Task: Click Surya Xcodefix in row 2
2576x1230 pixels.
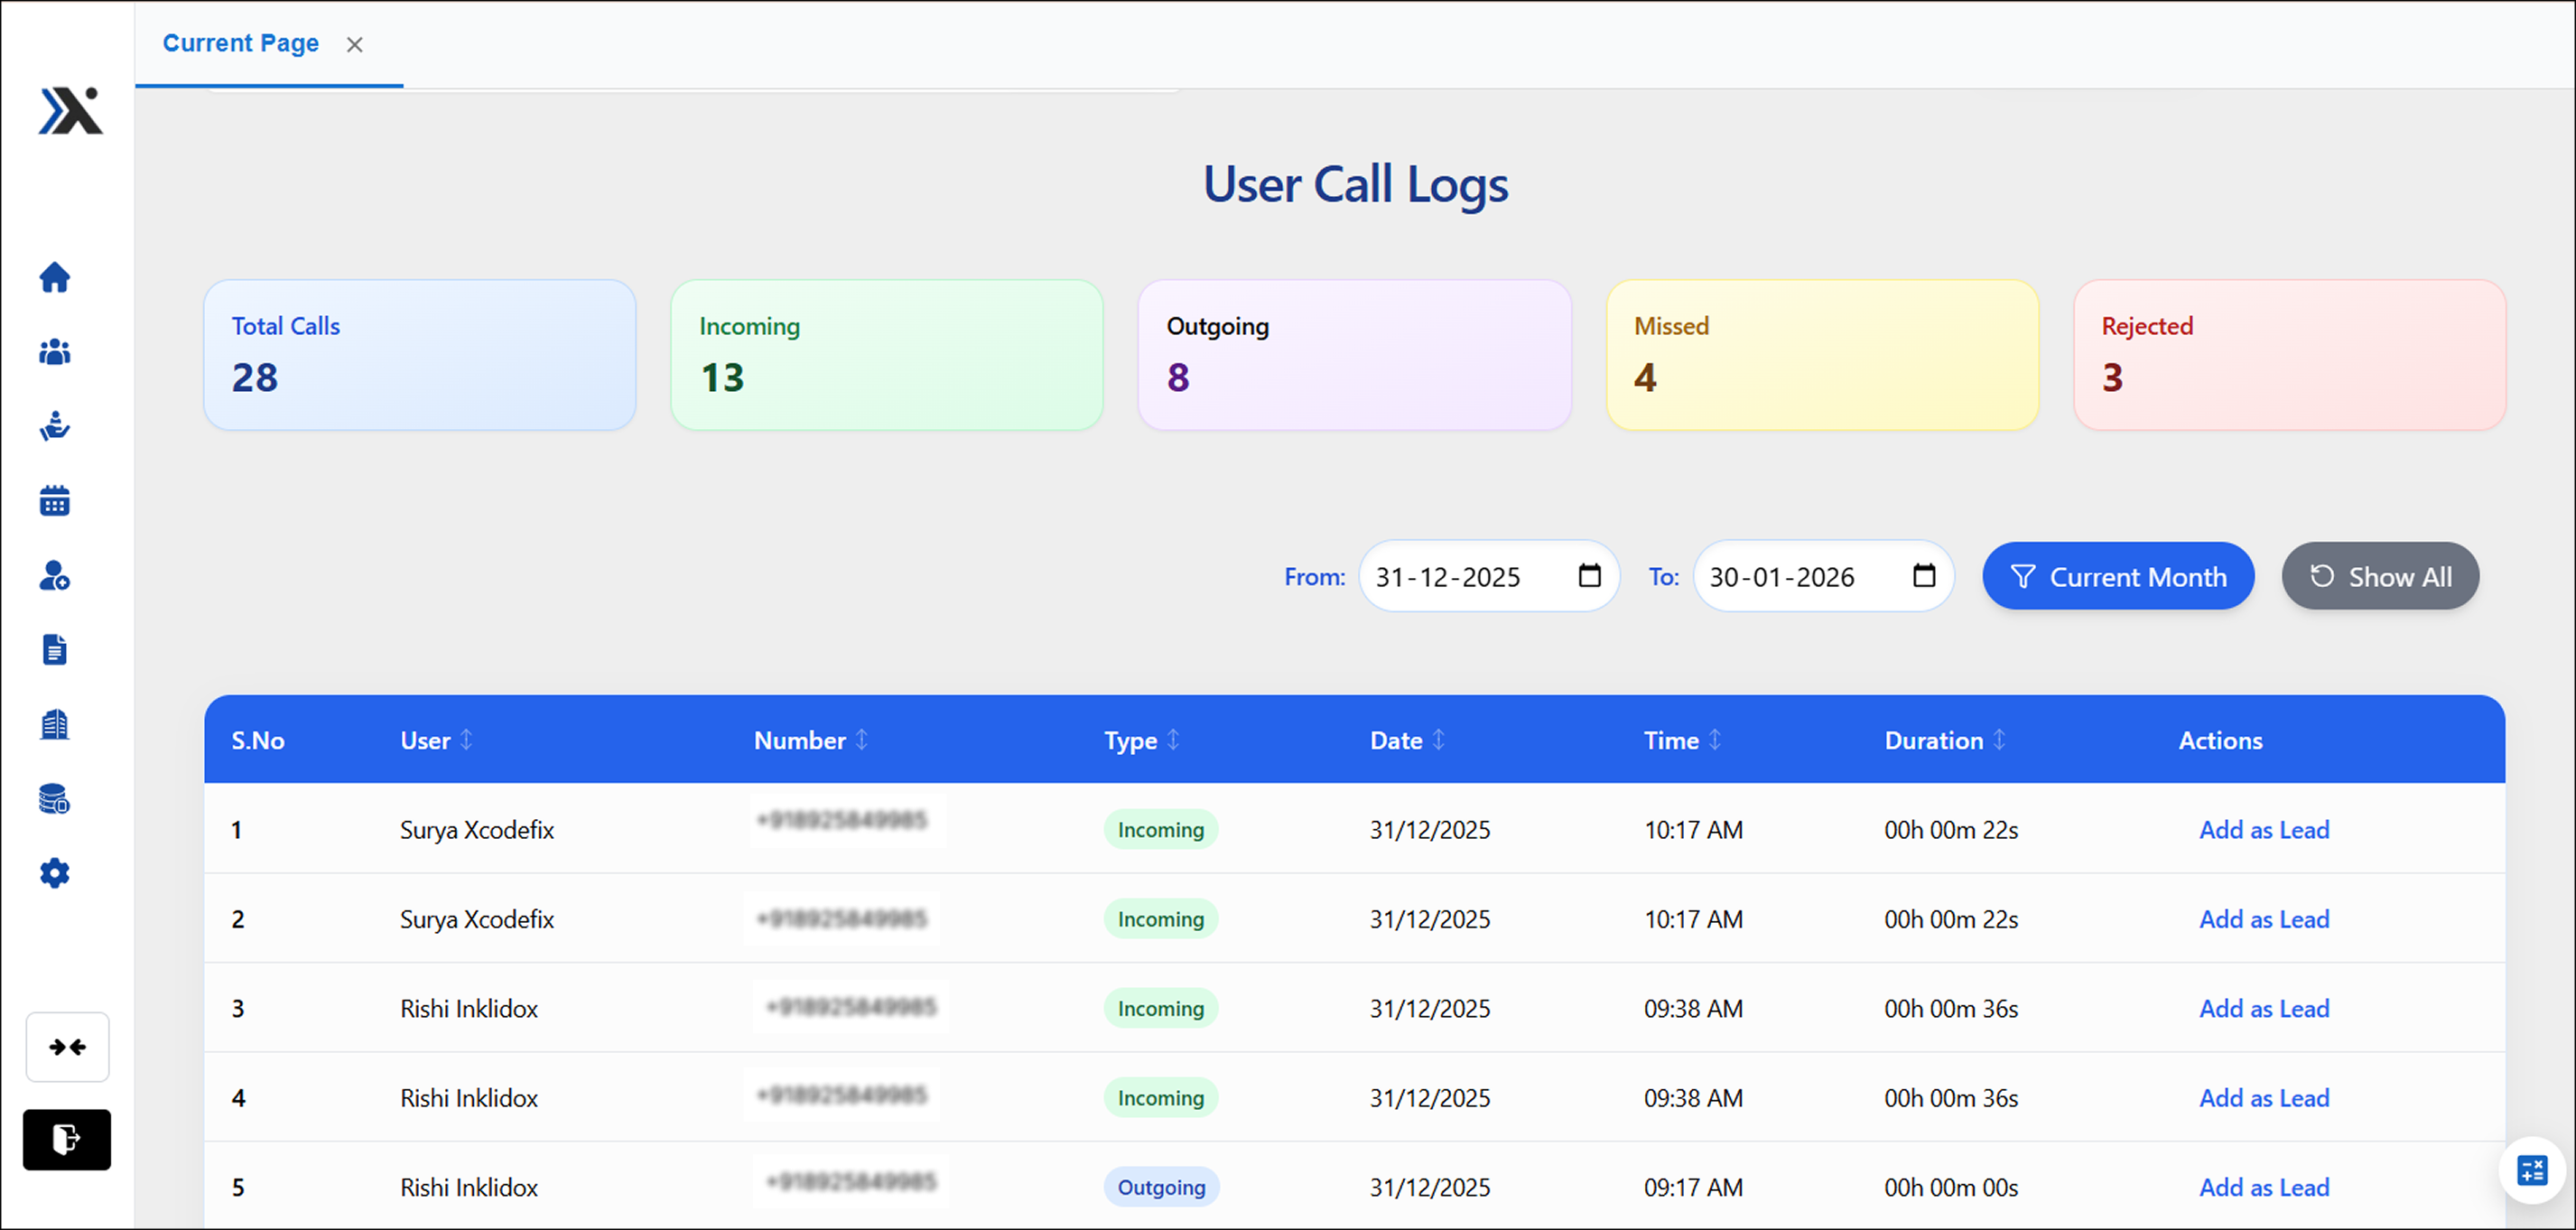Action: (x=477, y=919)
